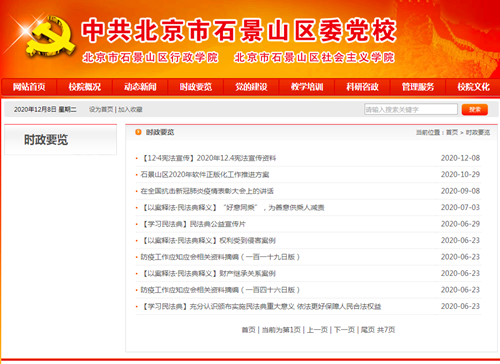Open article 【以案释法·民法典释义】财产继承关系案例

tap(208, 274)
